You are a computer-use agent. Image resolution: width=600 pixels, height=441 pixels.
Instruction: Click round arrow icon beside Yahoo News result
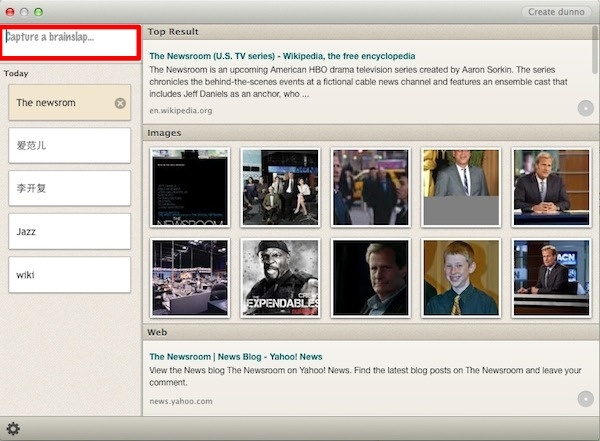pos(585,399)
